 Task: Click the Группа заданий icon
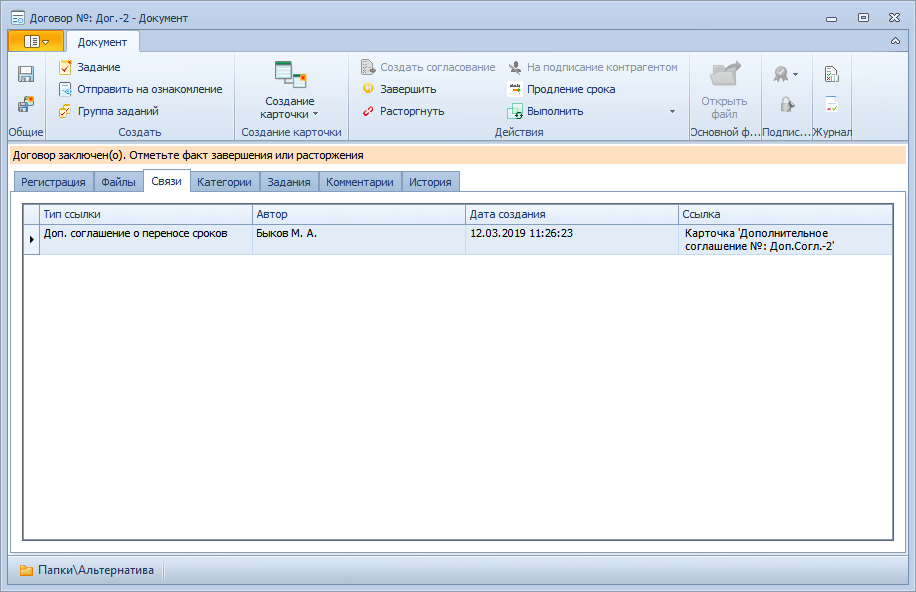(x=66, y=111)
